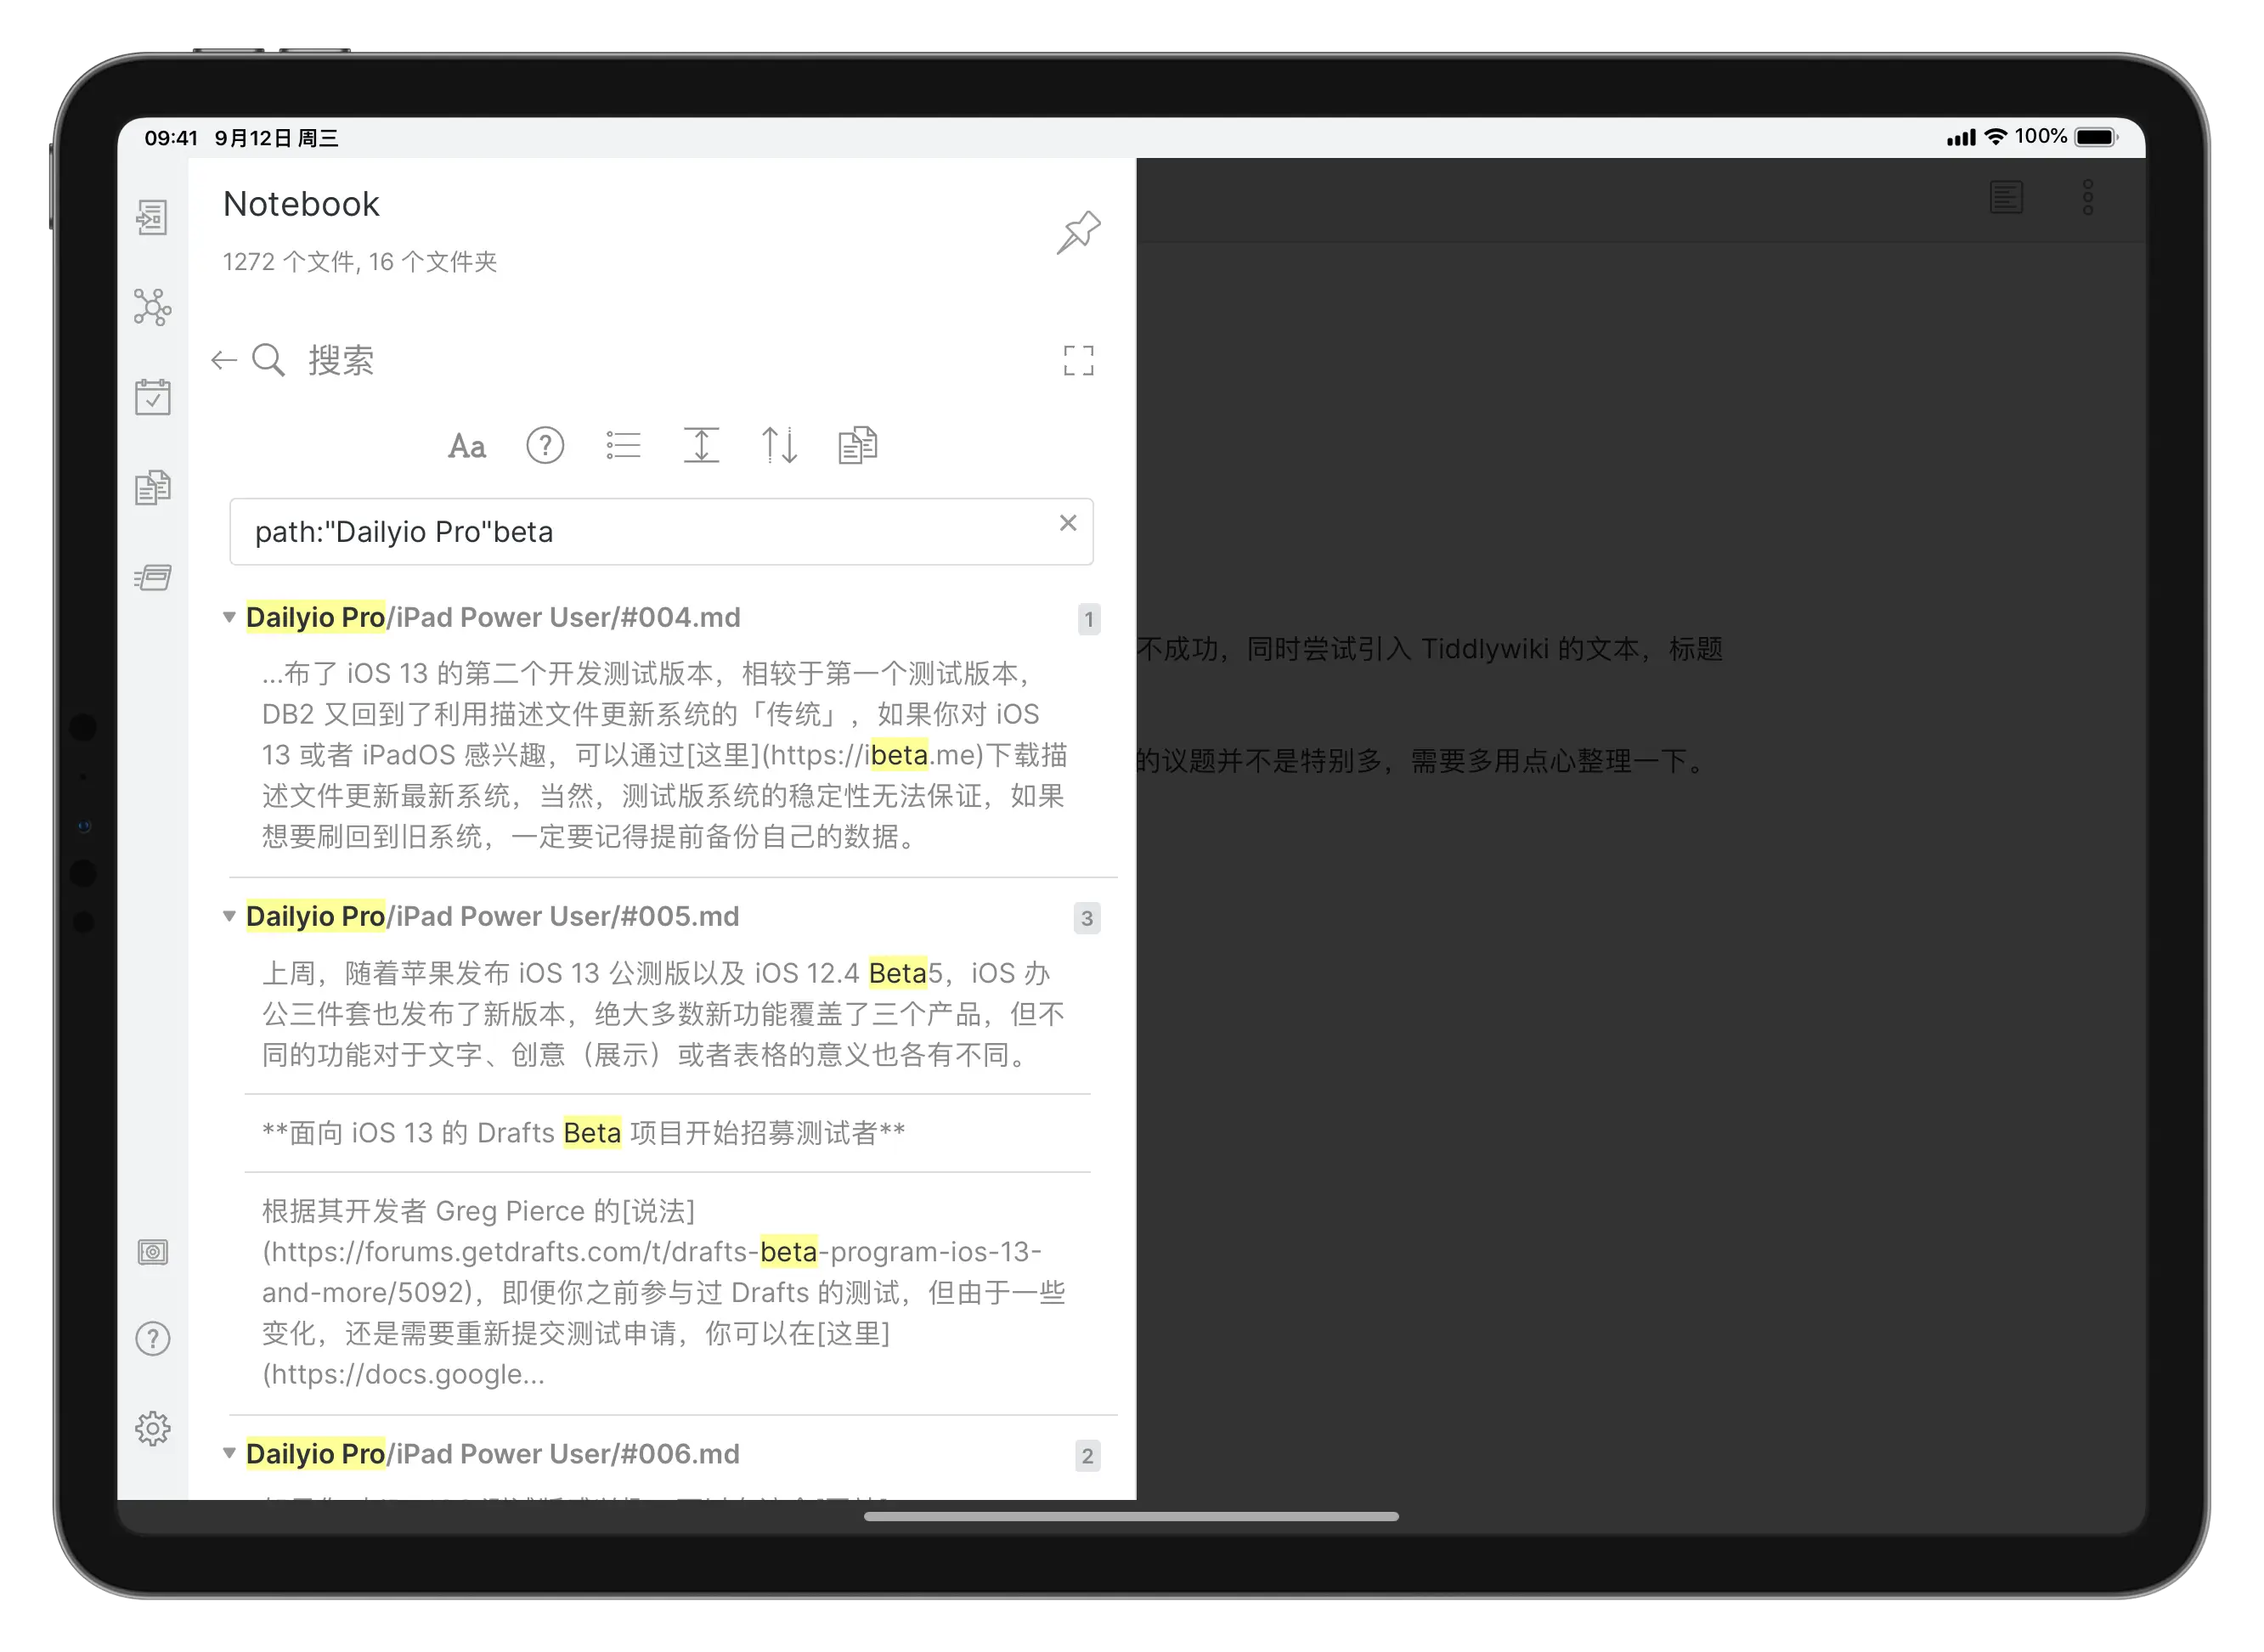The image size is (2264, 1652).
Task: Open the templates document icon in sidebar
Action: point(152,488)
